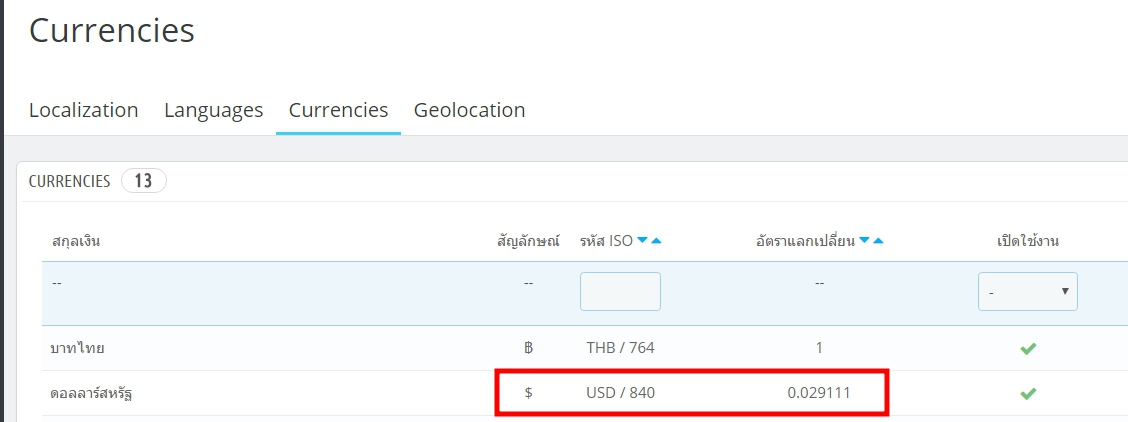Switch to the Languages tab

[213, 110]
